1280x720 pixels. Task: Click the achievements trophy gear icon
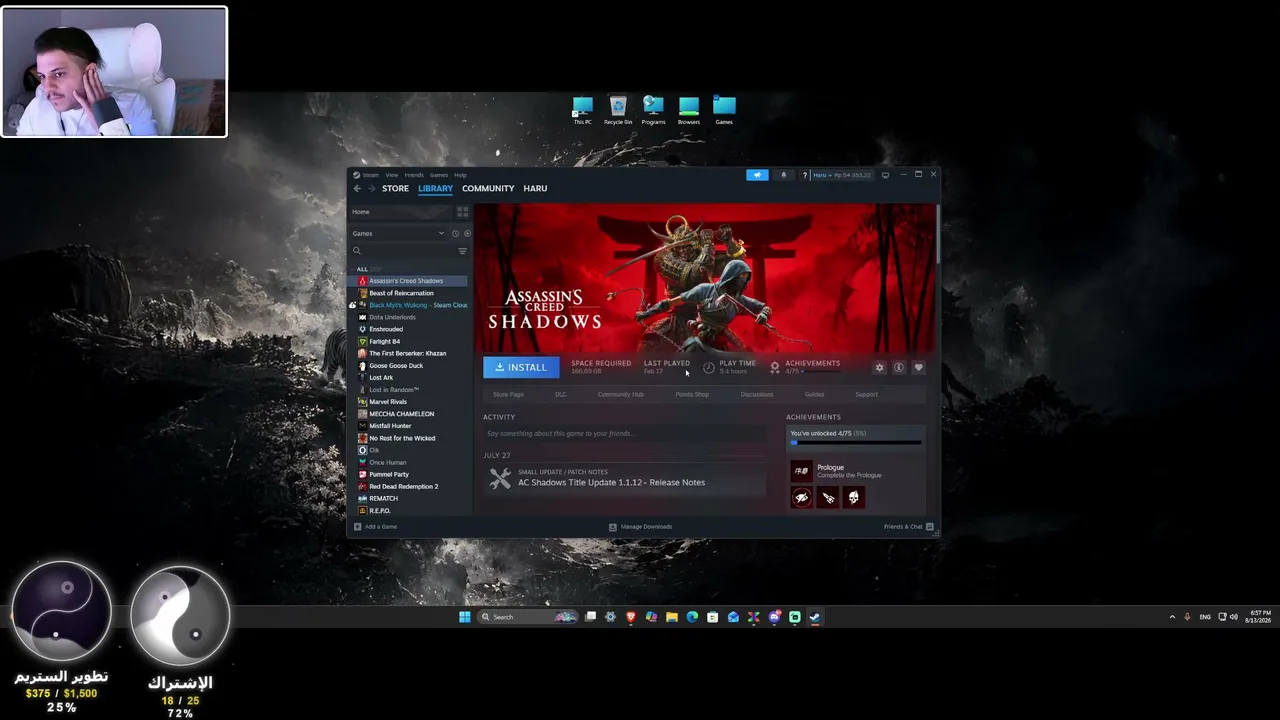point(774,368)
